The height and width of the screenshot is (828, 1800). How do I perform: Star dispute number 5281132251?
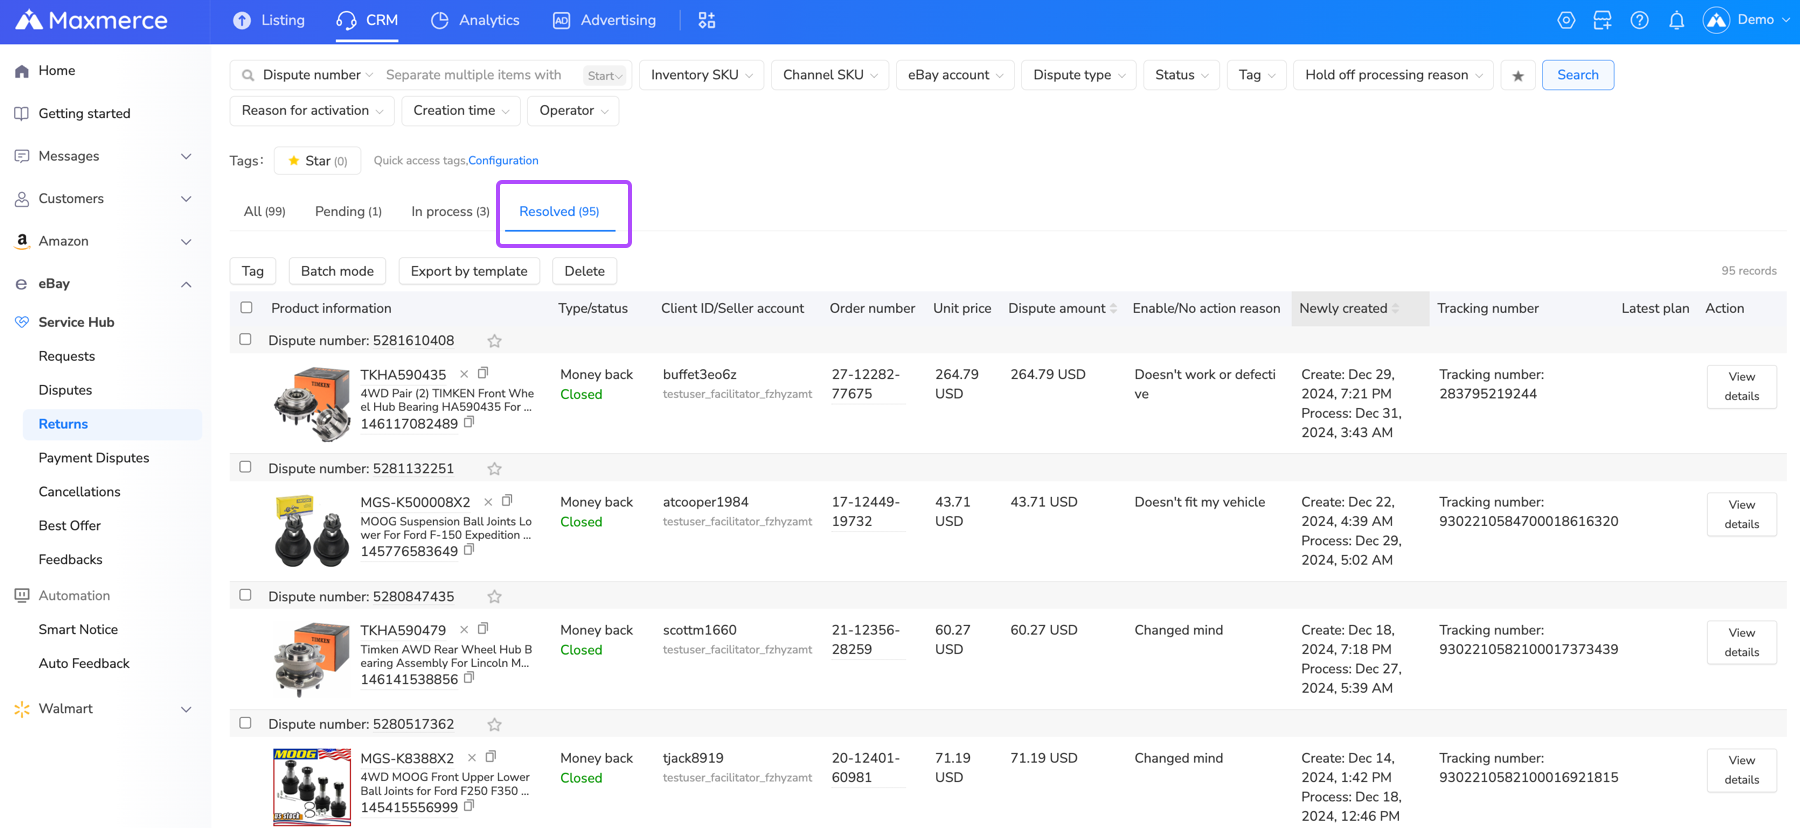(494, 469)
